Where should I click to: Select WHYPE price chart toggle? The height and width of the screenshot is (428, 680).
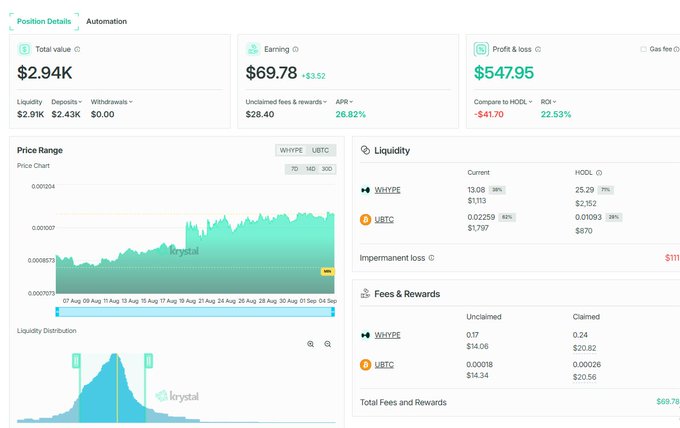291,150
